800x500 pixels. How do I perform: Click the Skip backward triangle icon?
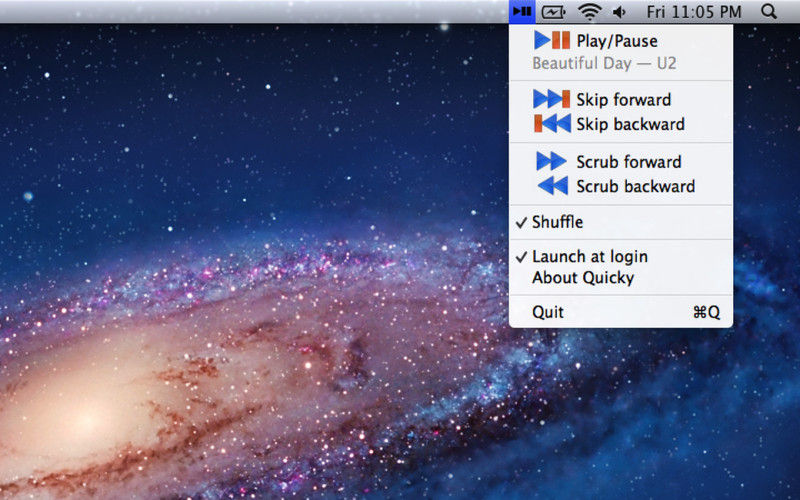552,123
